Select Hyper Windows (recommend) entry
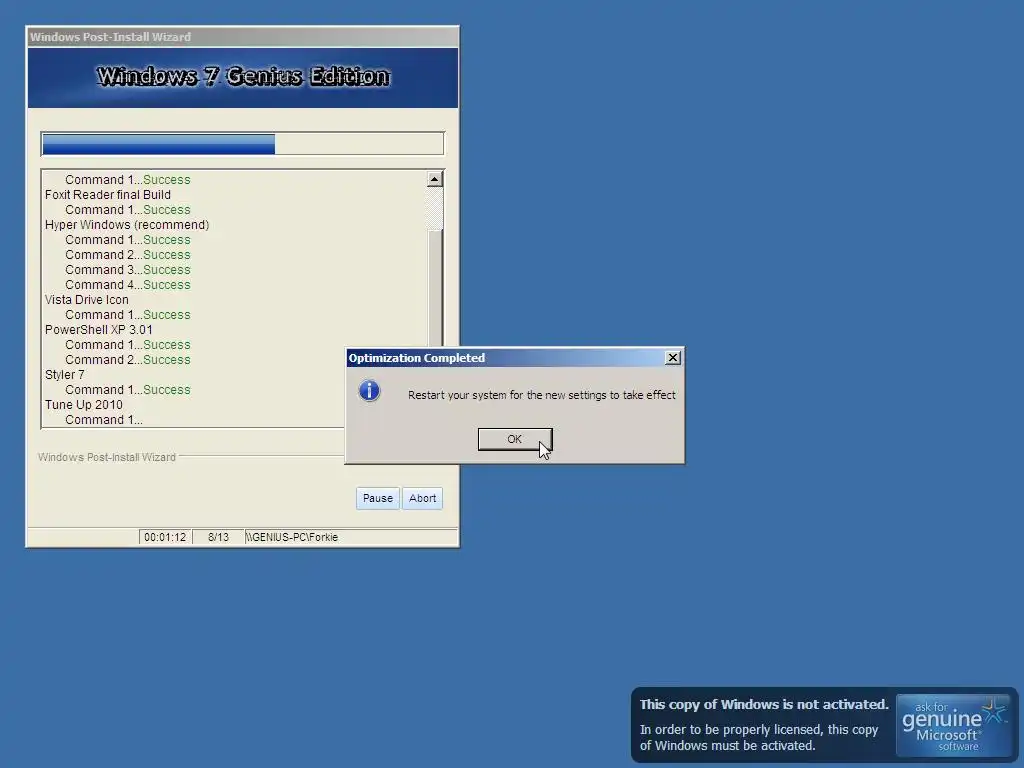 point(127,225)
